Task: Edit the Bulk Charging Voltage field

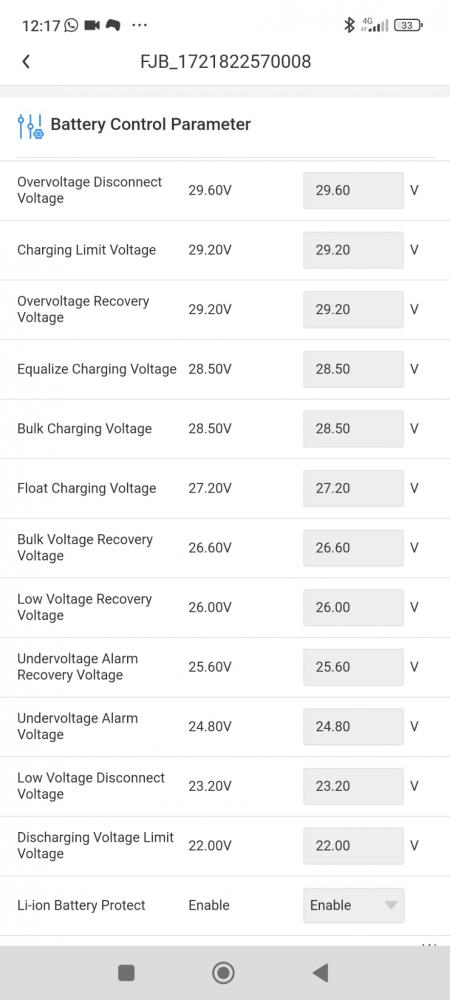Action: [x=353, y=429]
